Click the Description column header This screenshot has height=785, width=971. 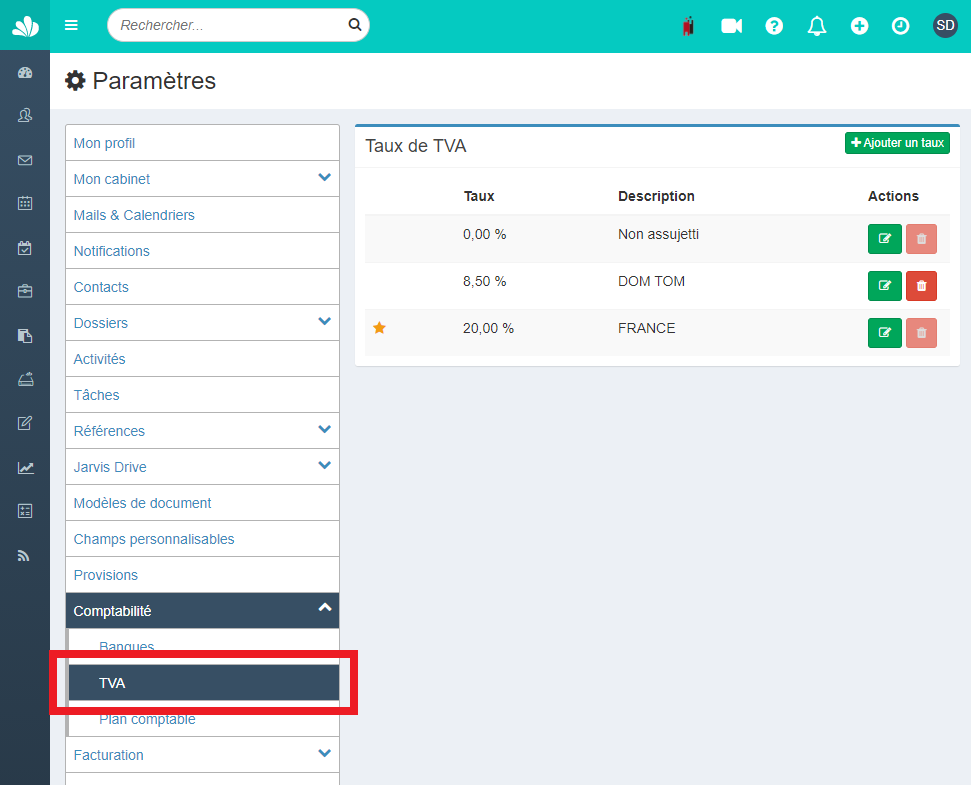(x=656, y=196)
